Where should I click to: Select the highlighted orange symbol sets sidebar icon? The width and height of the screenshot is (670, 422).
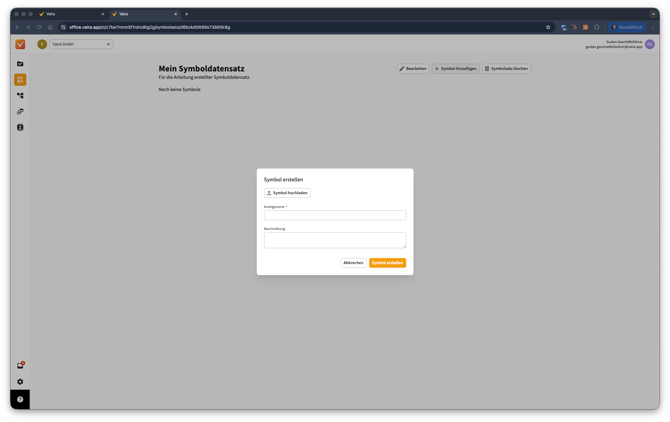click(20, 79)
